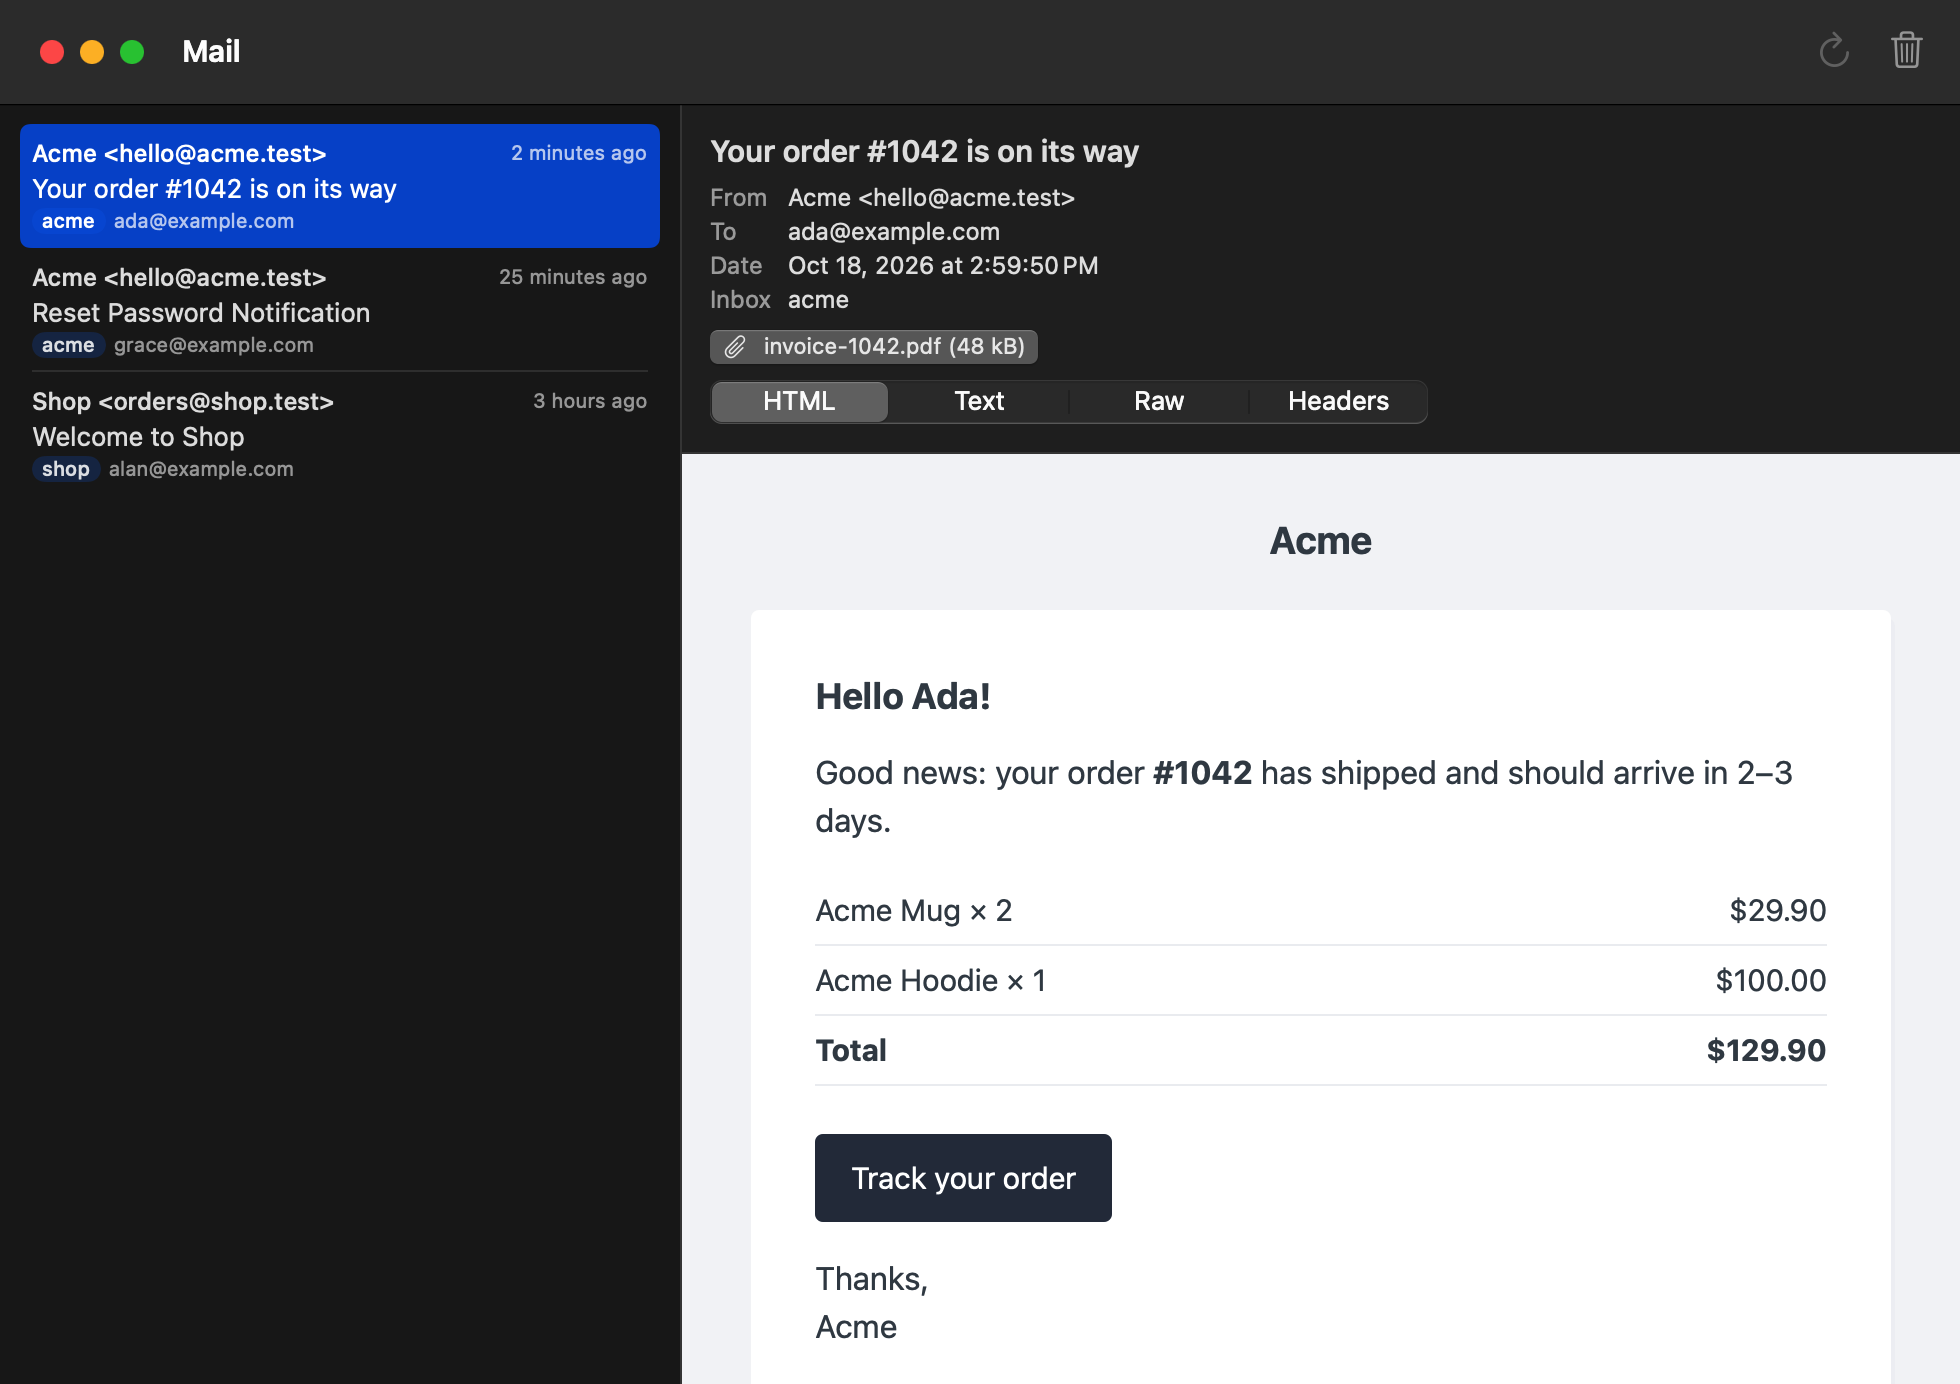1960x1384 pixels.
Task: Click the red close window button
Action: pyautogui.click(x=52, y=52)
